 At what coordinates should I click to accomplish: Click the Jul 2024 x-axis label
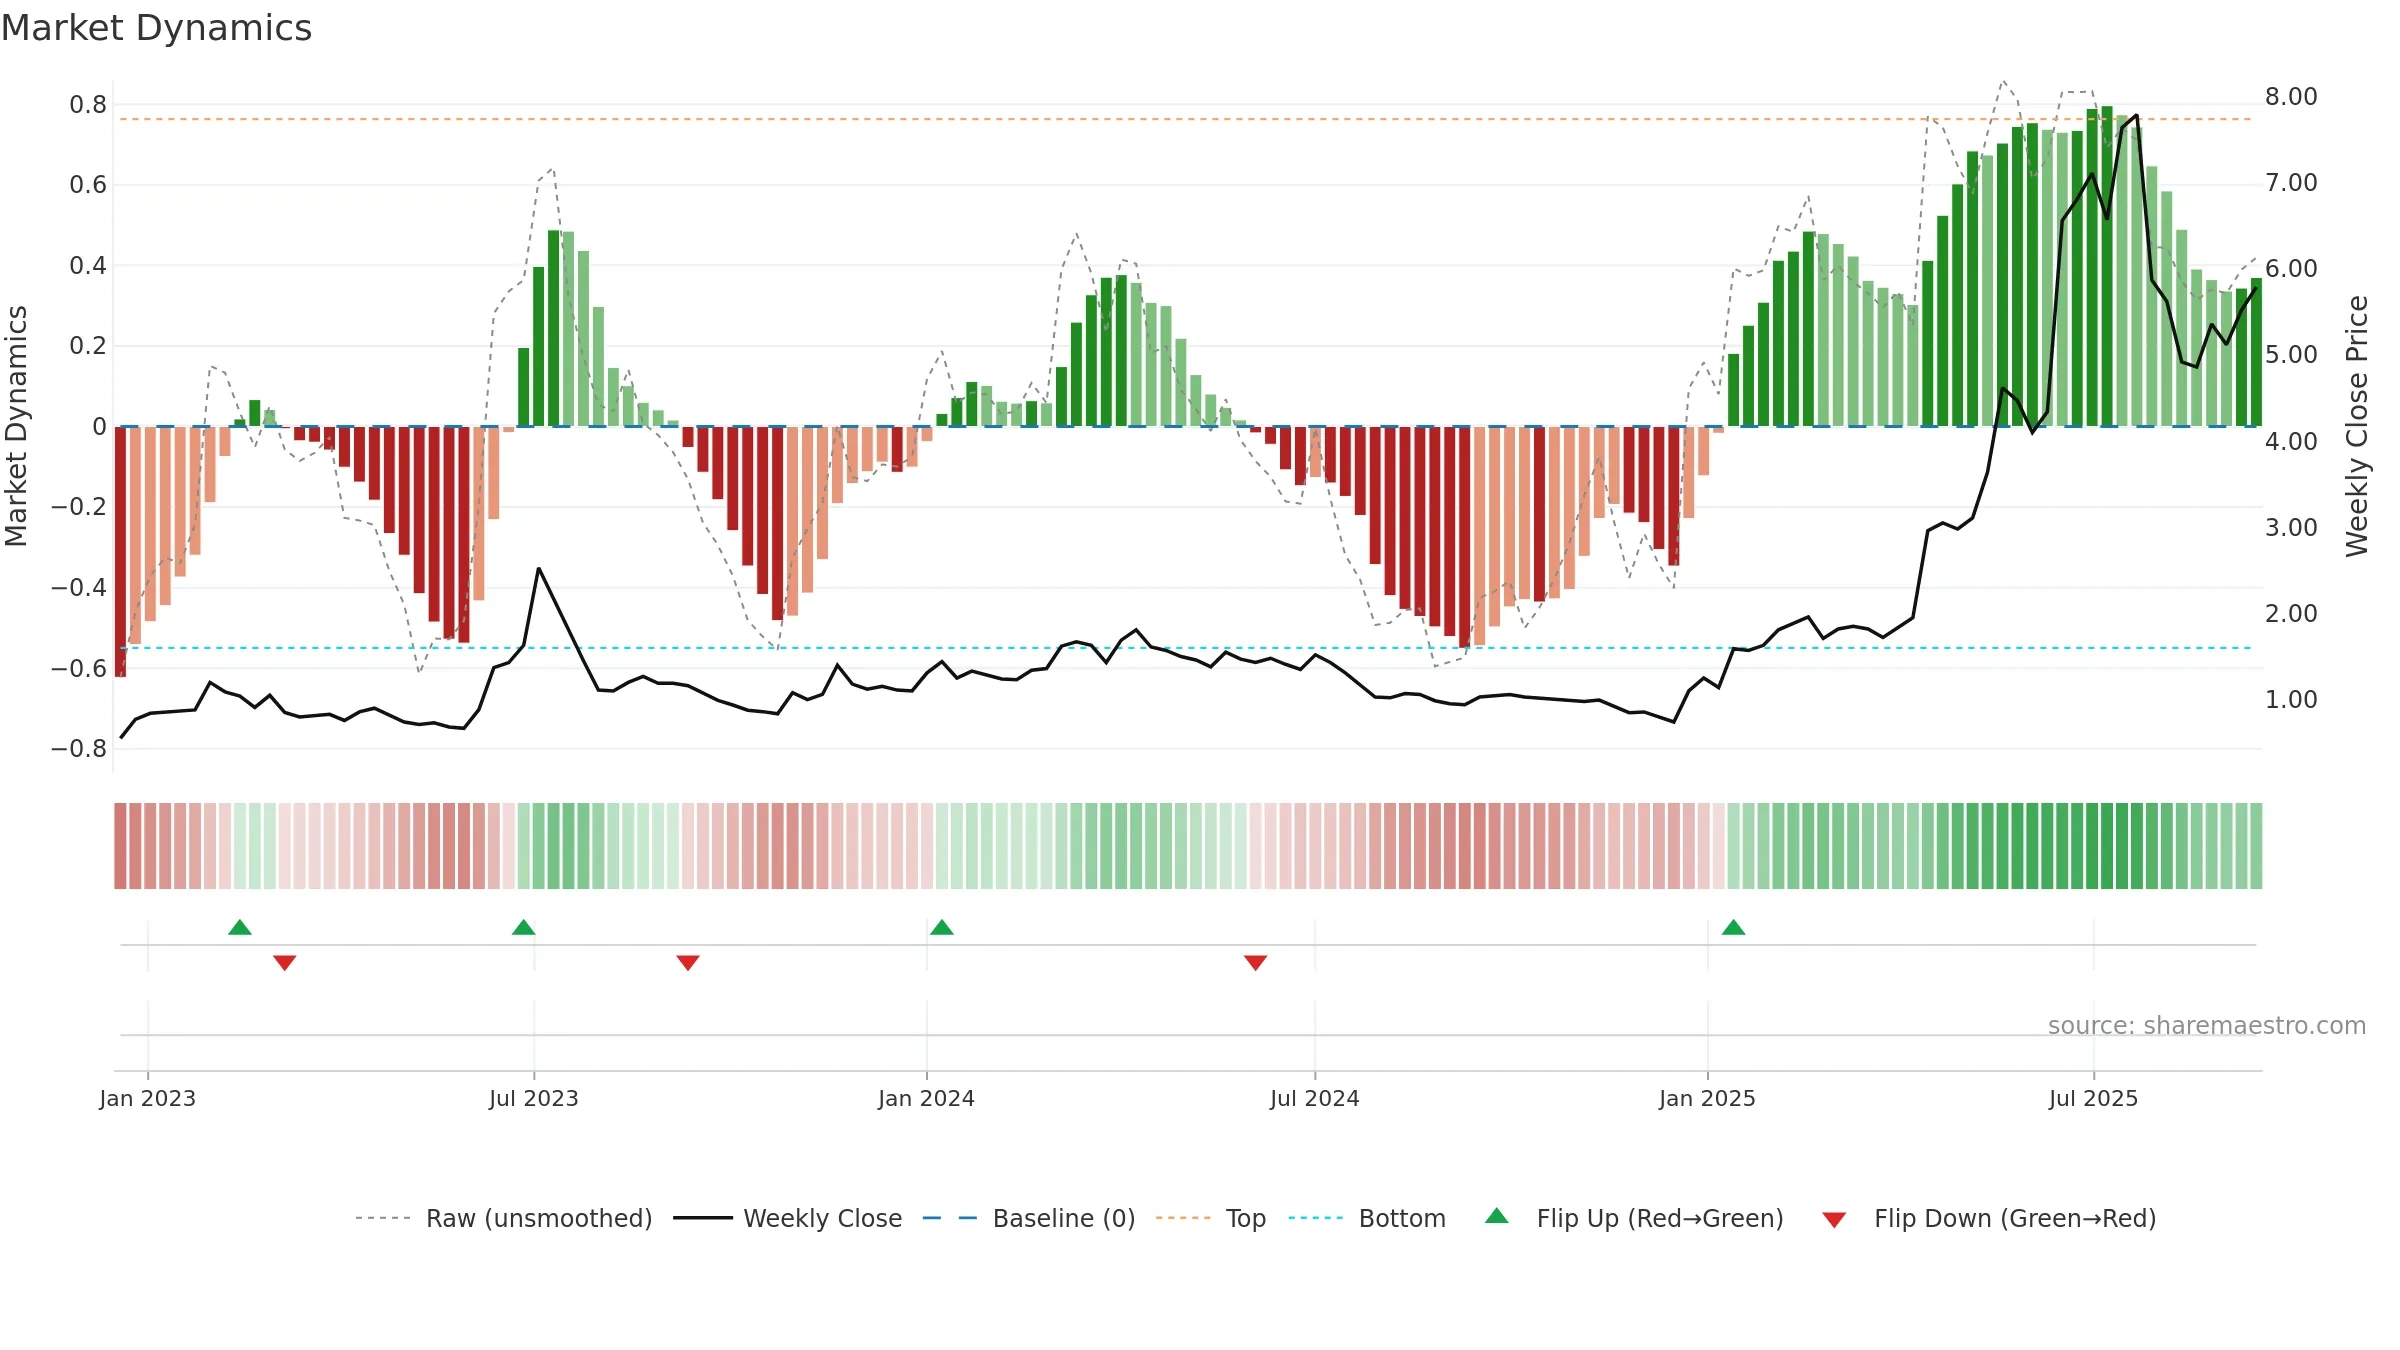(1314, 1098)
